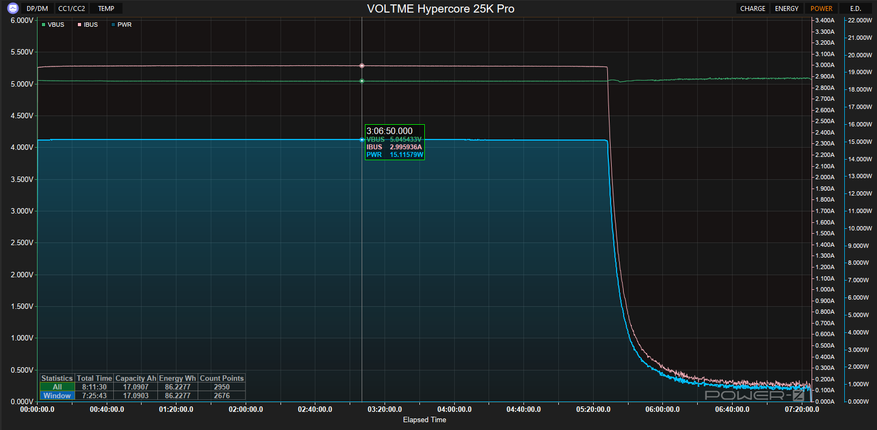Click count points value 2676

[221, 395]
